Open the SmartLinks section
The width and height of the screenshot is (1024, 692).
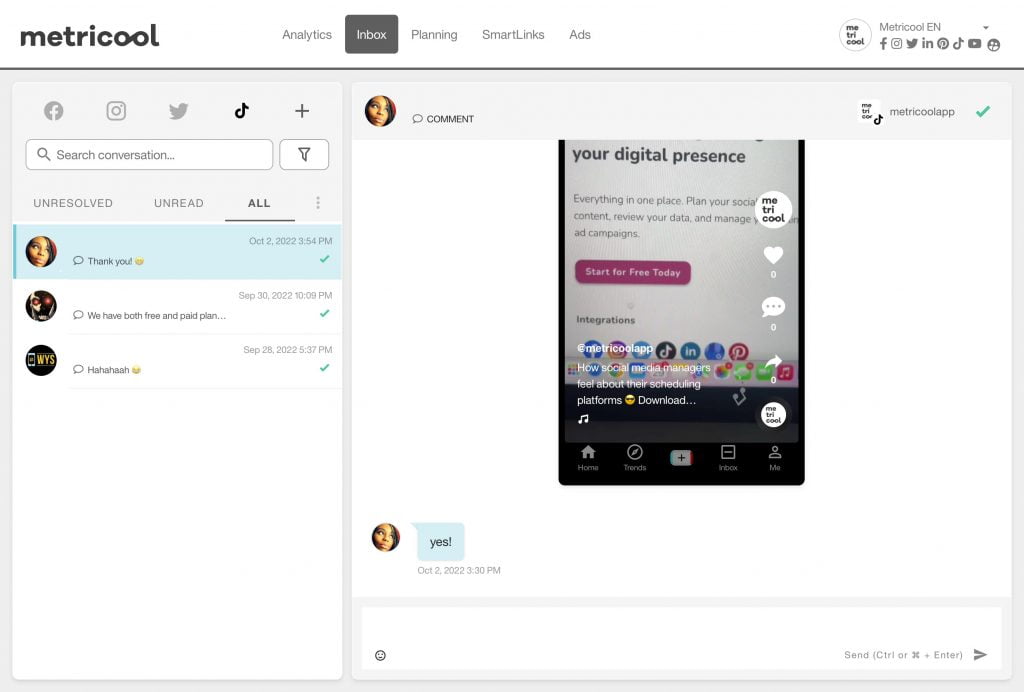(513, 35)
